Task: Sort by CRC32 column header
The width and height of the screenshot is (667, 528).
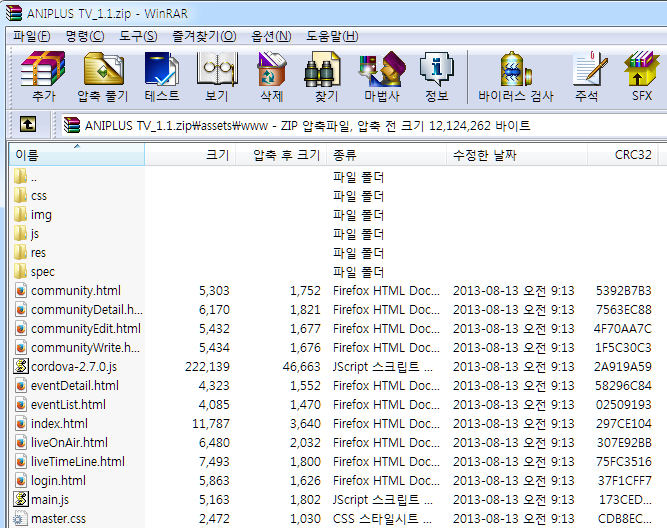Action: 623,154
